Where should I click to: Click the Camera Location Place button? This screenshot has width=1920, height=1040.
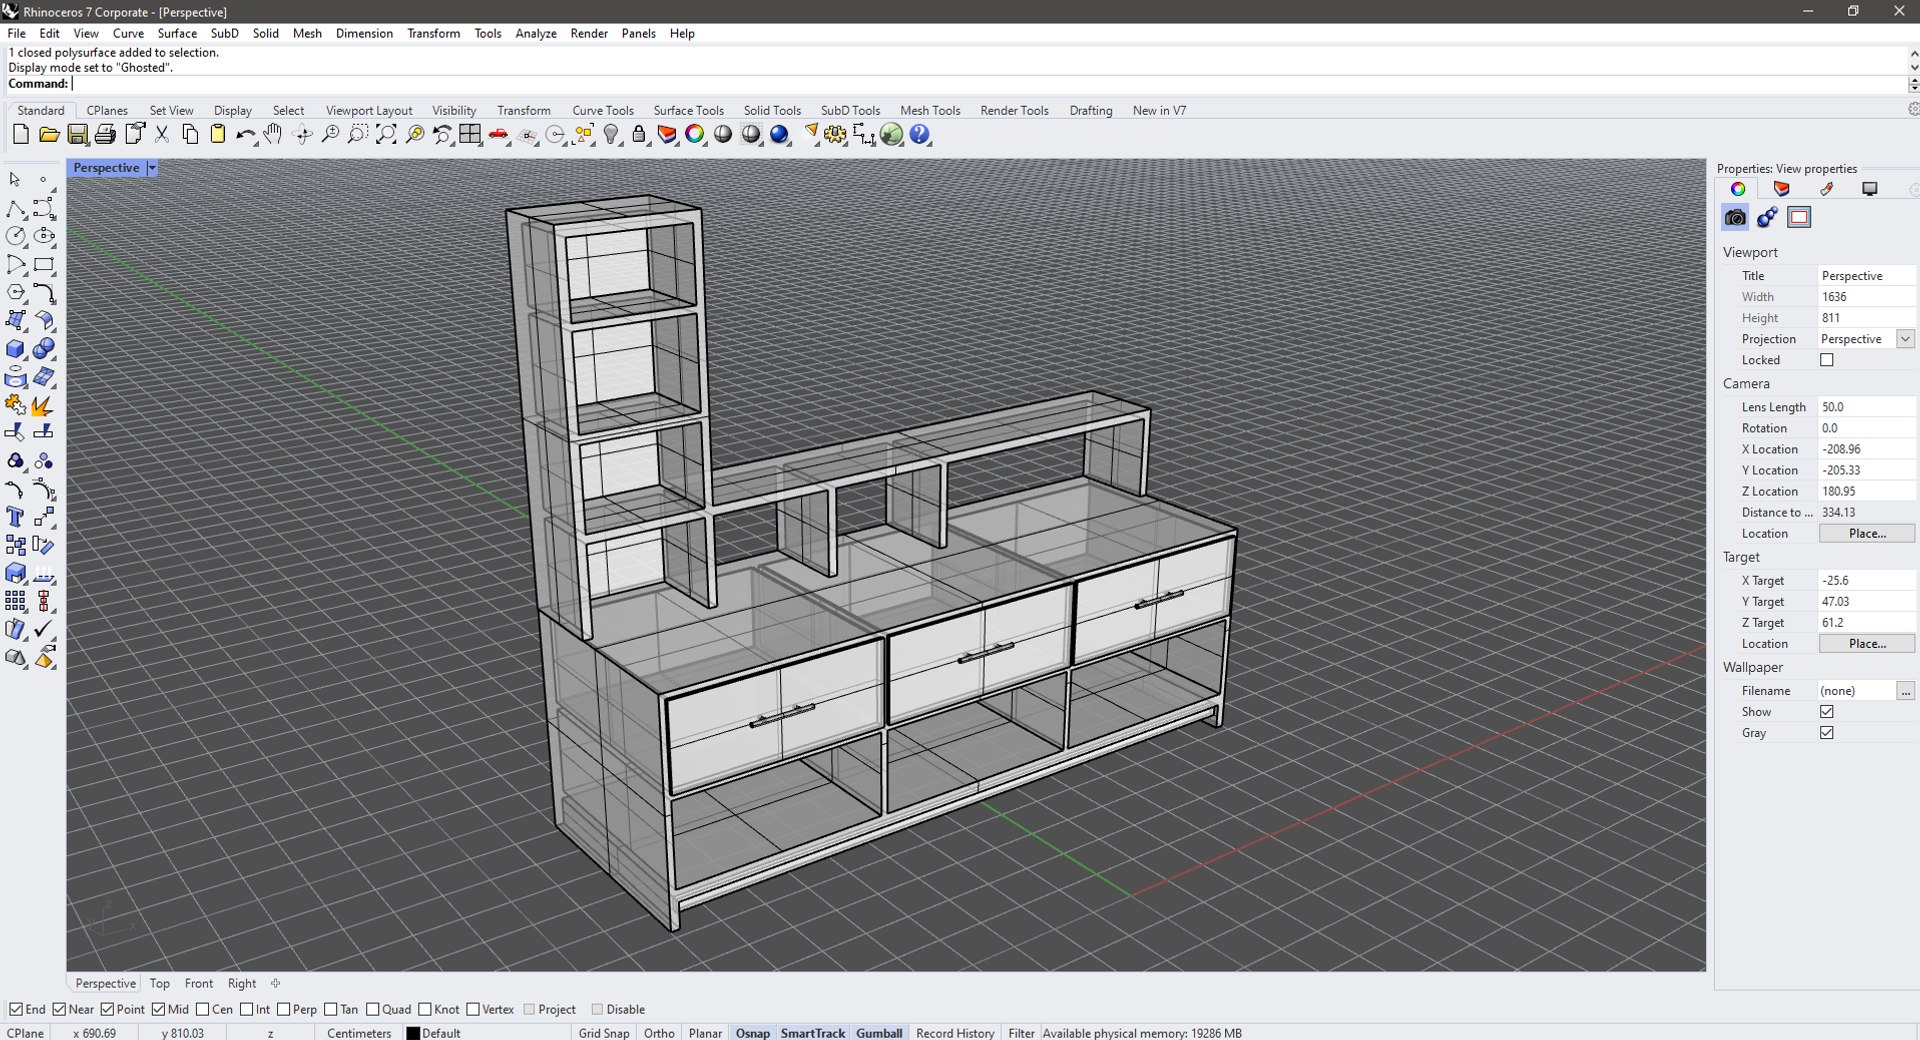[1866, 533]
